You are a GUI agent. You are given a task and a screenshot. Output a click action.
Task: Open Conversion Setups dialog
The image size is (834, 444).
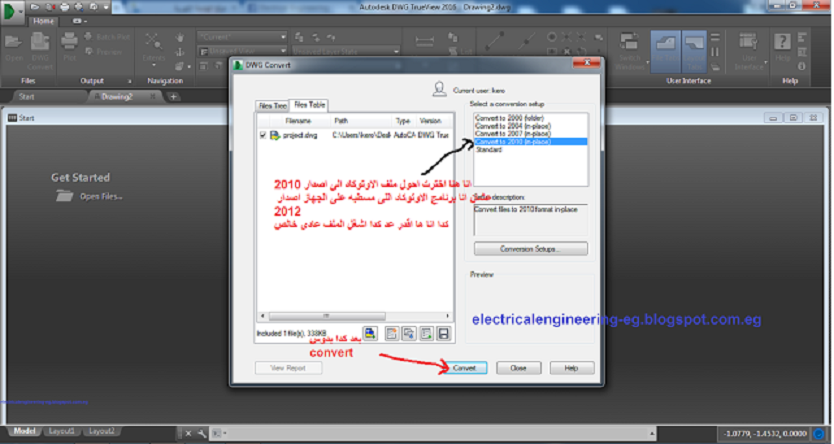click(x=531, y=249)
